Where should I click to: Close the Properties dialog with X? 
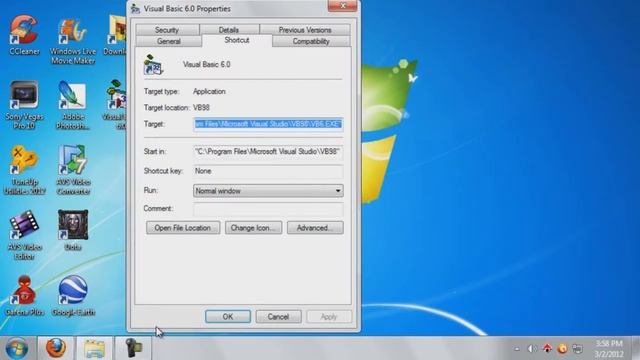pyautogui.click(x=342, y=6)
